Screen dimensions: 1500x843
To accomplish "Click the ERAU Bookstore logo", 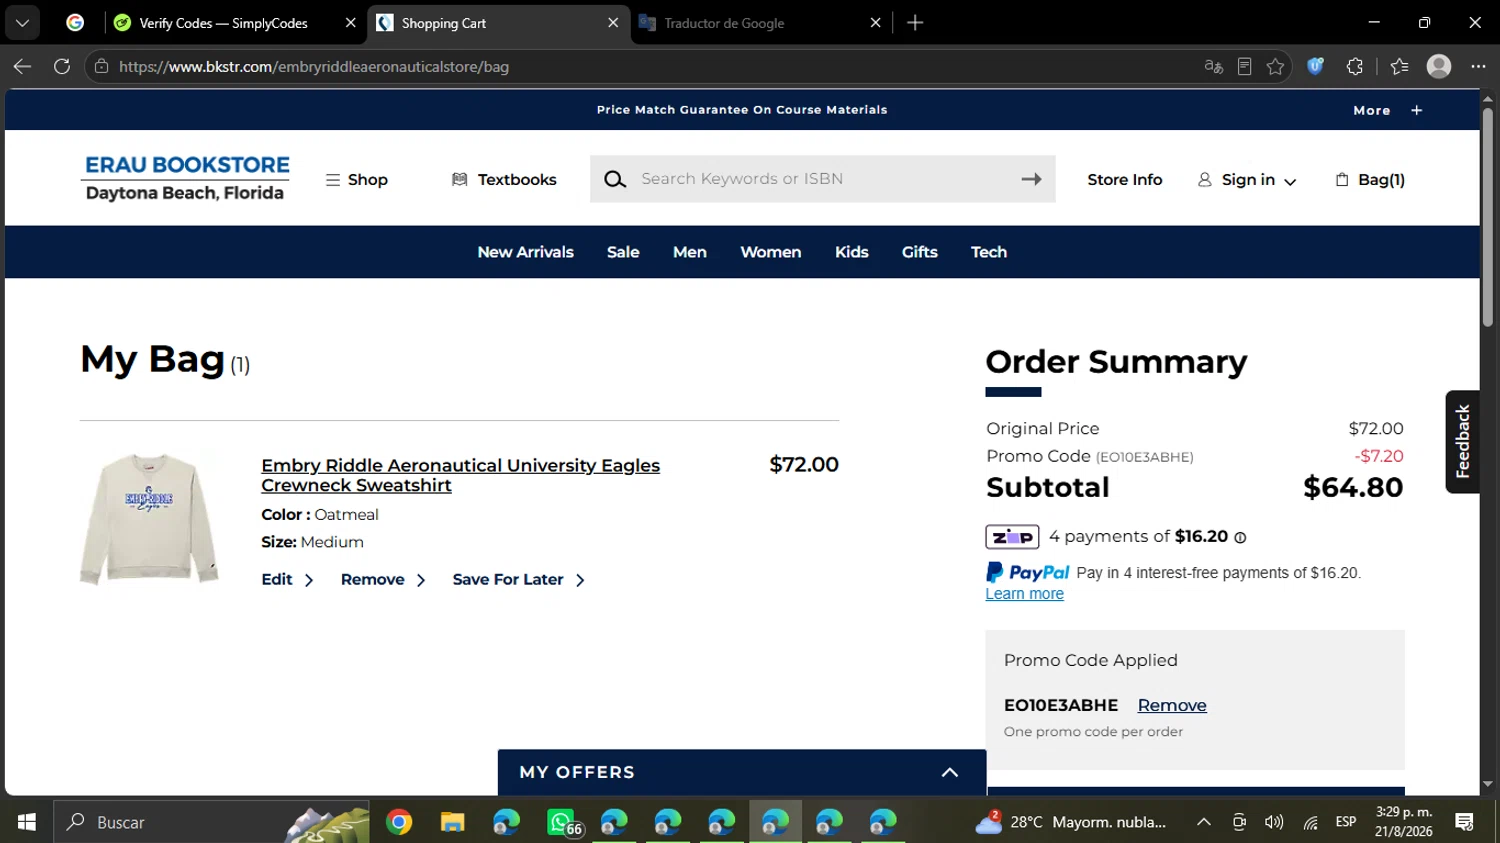I will click(187, 178).
